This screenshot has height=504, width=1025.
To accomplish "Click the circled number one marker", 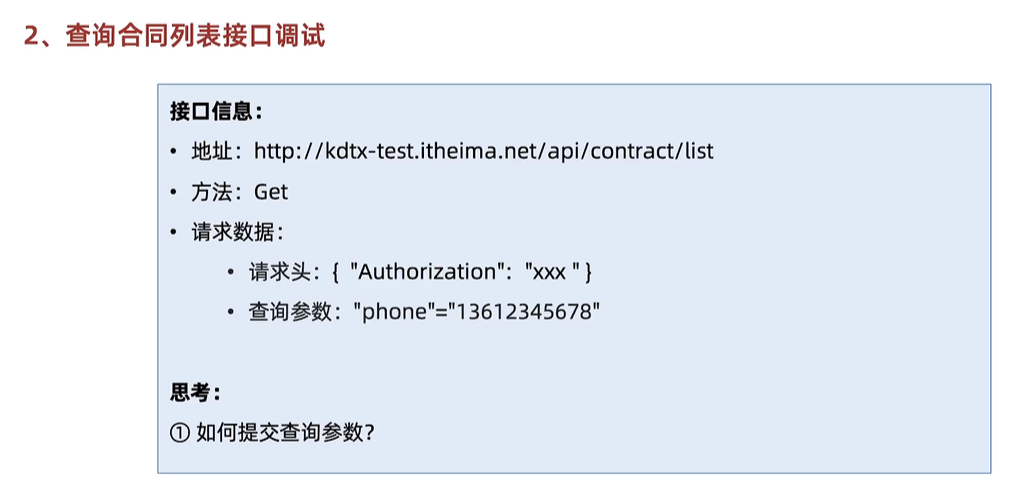I will [x=179, y=433].
